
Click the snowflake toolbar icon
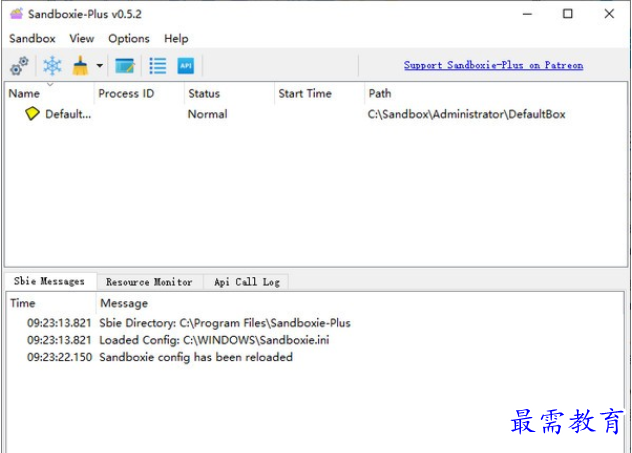(52, 66)
